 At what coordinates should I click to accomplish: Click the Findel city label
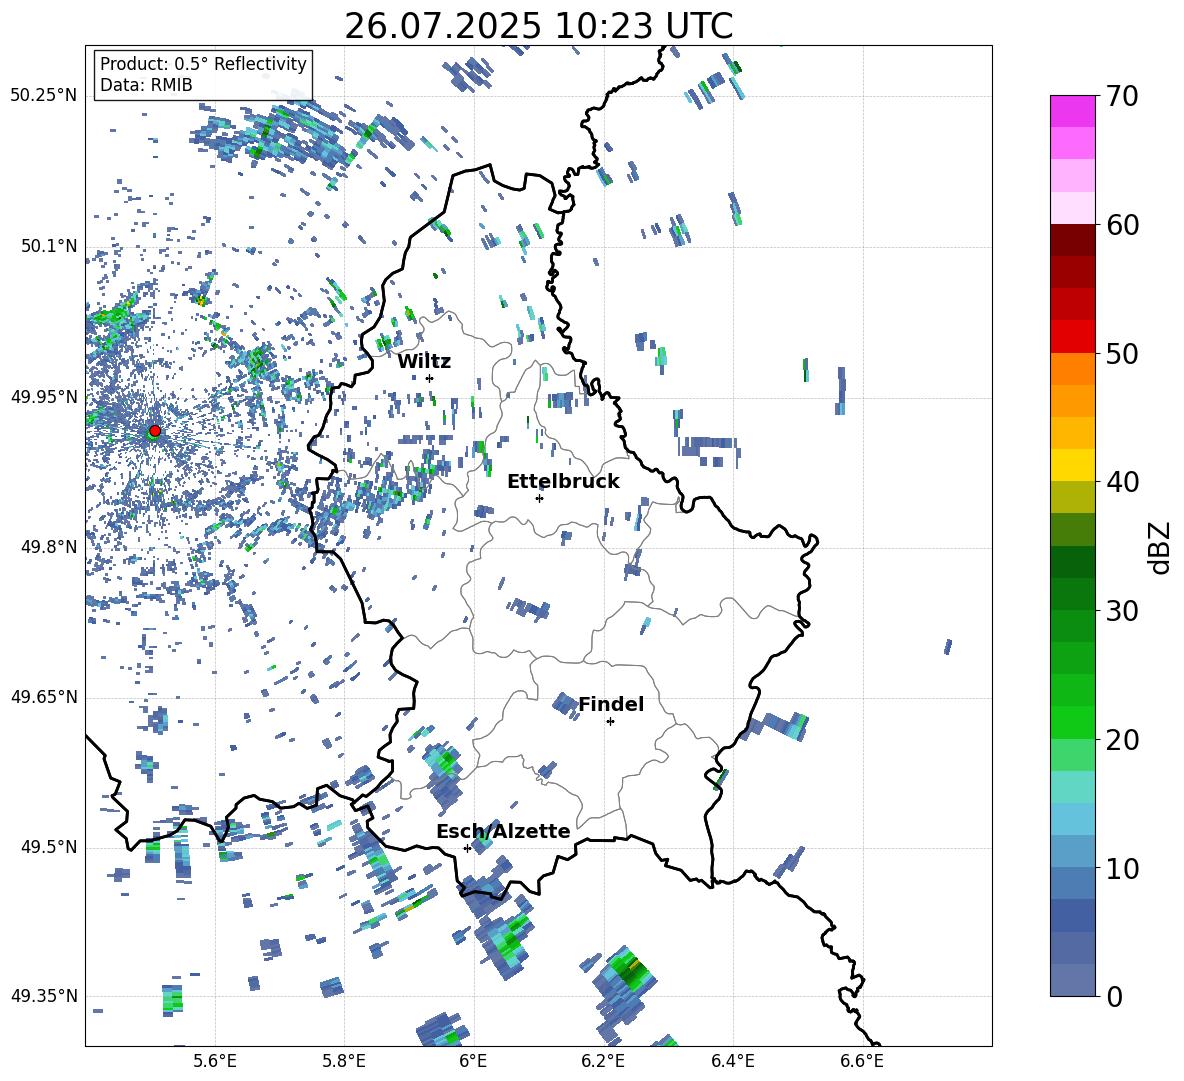pos(611,704)
